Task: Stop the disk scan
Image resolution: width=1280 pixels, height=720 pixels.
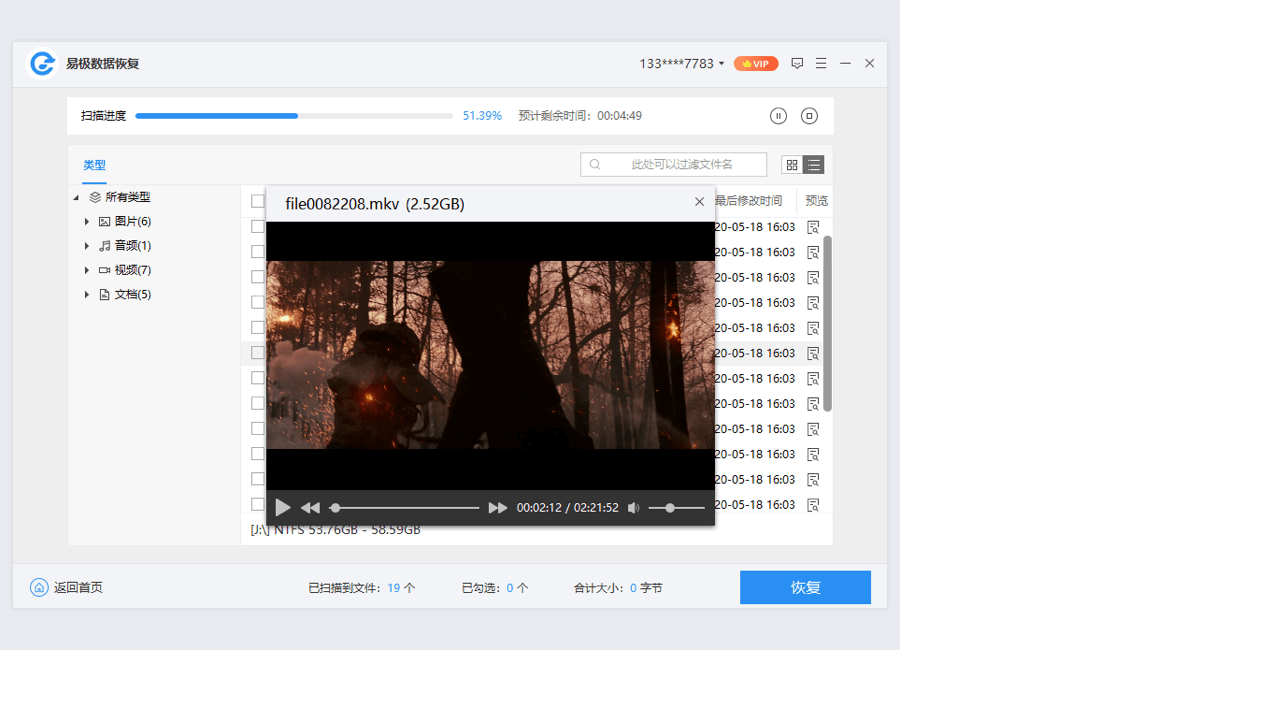Action: point(808,115)
